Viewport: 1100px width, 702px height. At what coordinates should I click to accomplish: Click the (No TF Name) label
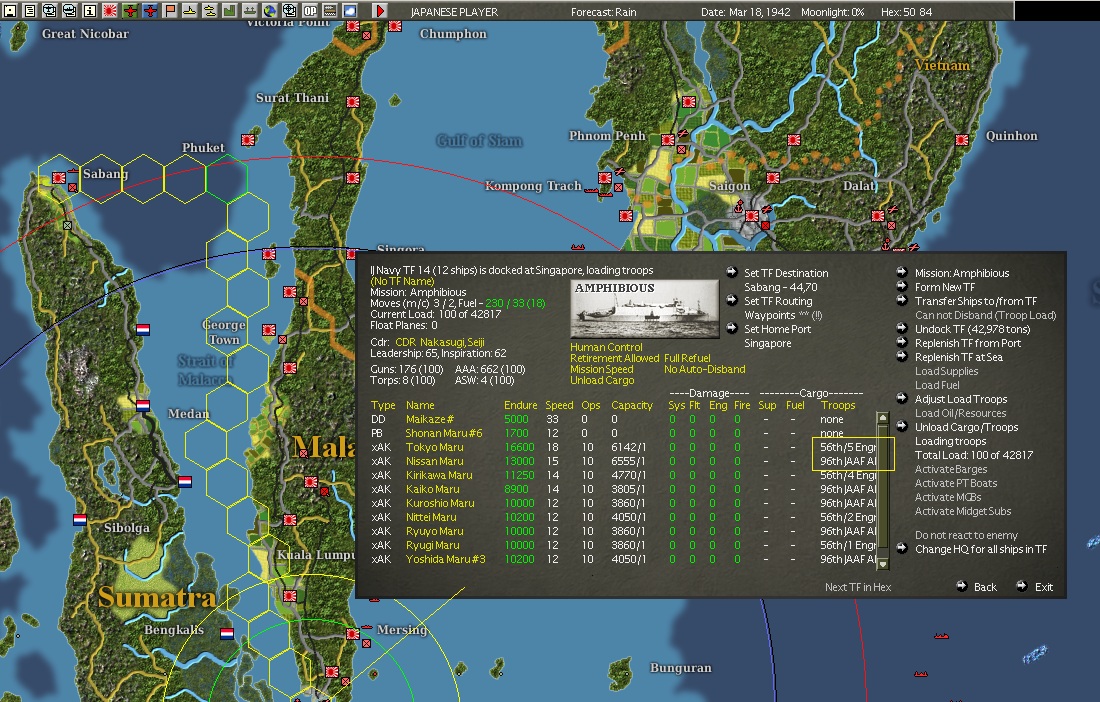point(403,281)
